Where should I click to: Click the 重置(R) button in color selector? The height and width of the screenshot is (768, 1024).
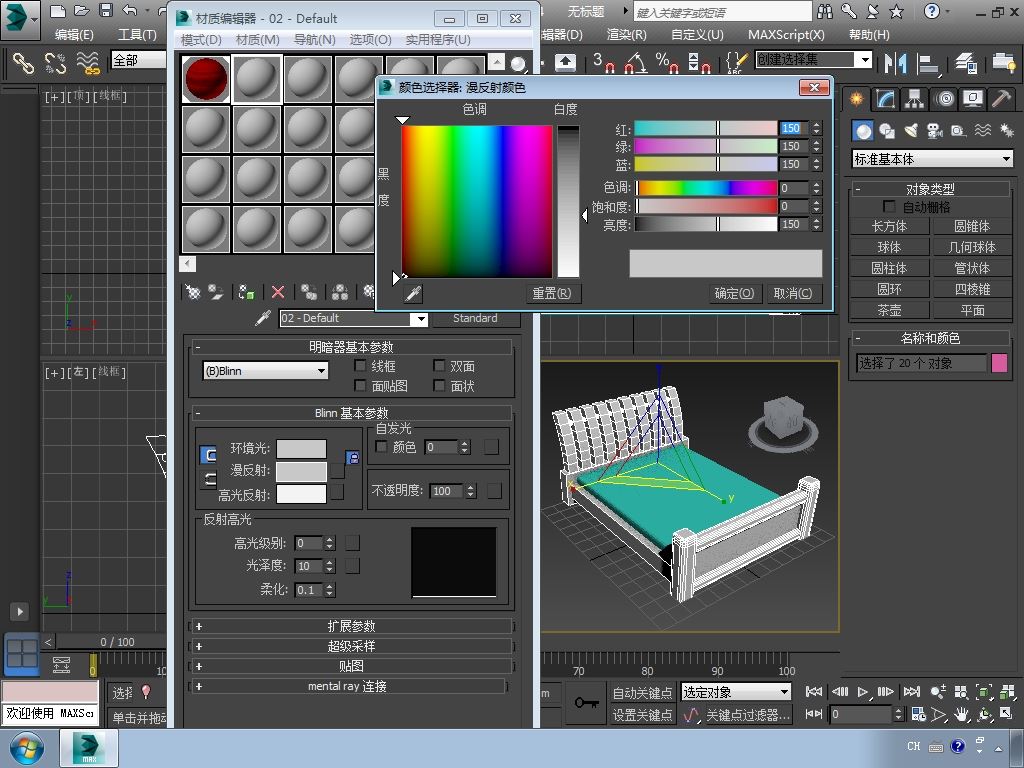tap(552, 293)
